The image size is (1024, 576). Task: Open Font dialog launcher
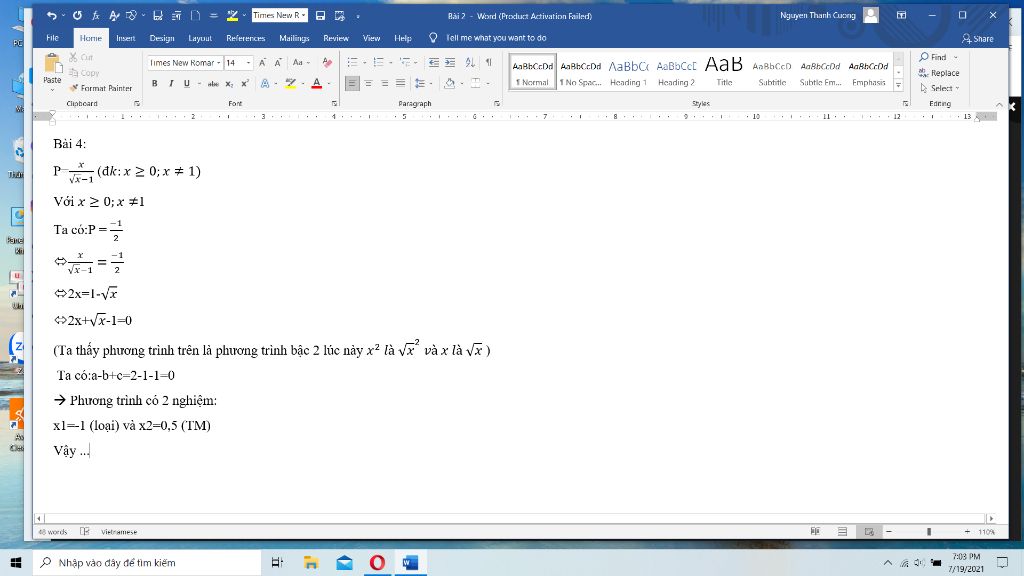[x=334, y=103]
